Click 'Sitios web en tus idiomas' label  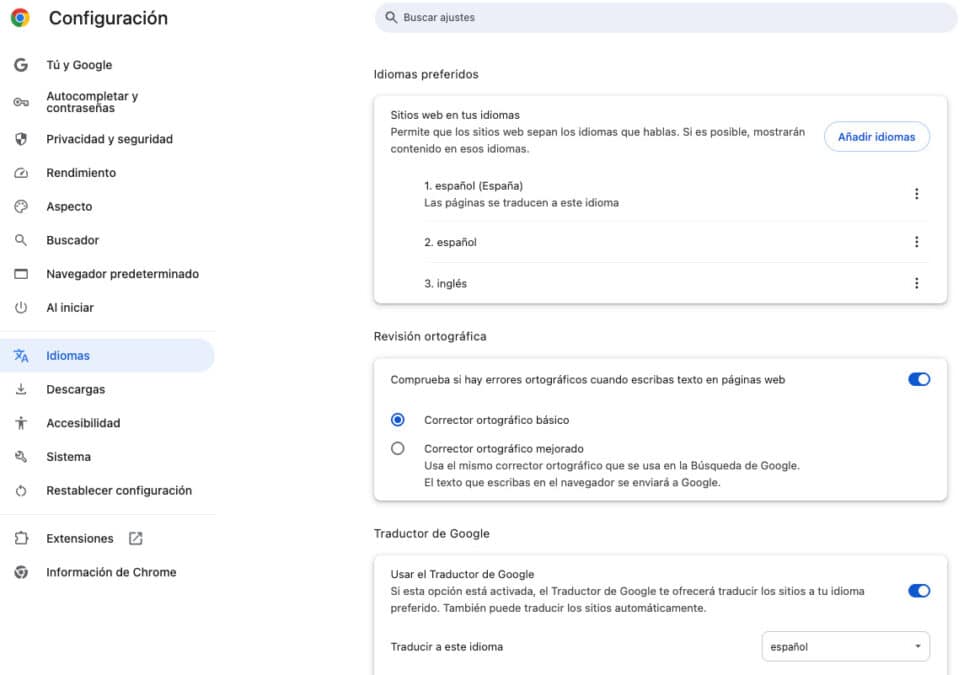click(455, 115)
